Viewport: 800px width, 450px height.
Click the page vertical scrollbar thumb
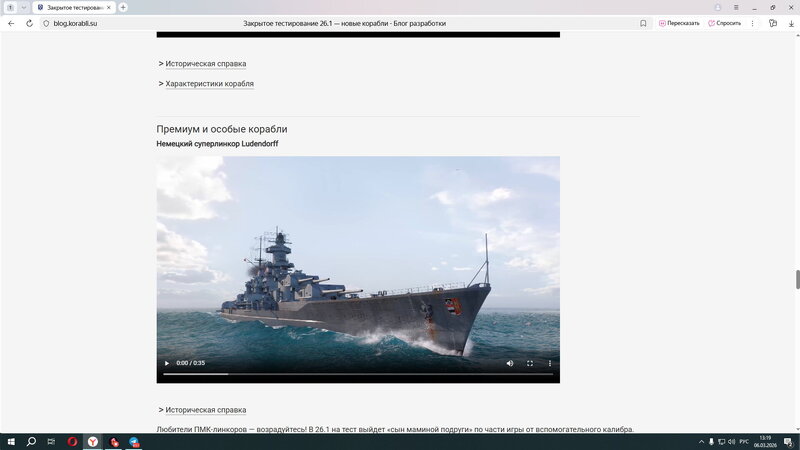coord(796,279)
